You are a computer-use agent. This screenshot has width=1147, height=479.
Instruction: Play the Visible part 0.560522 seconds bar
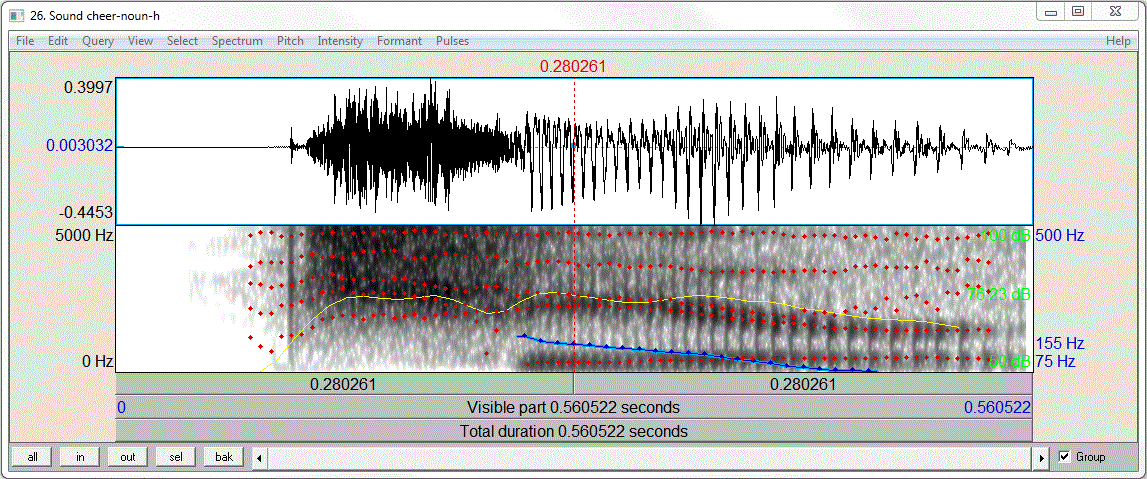click(x=574, y=407)
